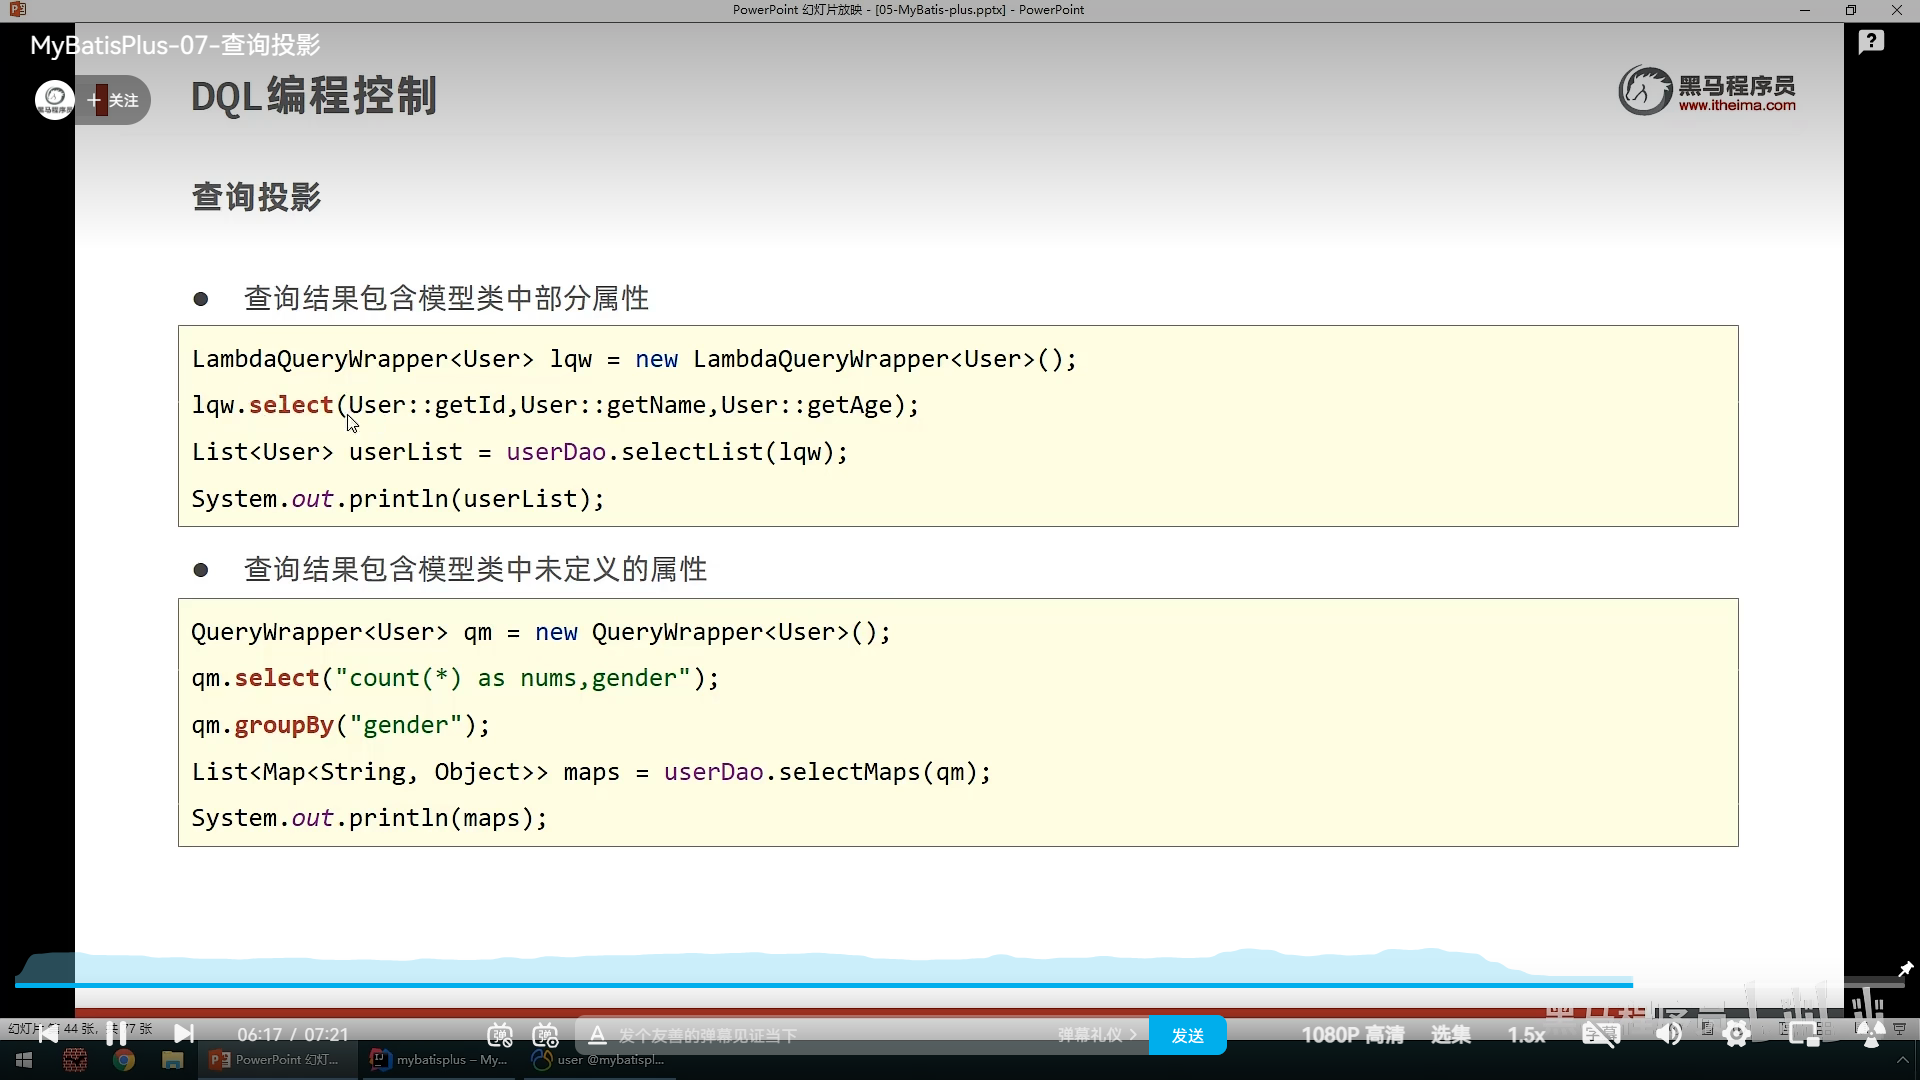Pause the video playback

tap(116, 1034)
